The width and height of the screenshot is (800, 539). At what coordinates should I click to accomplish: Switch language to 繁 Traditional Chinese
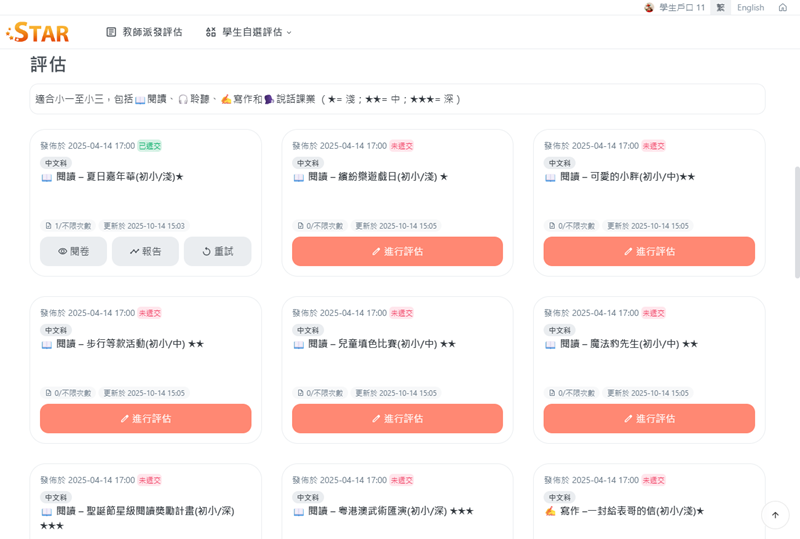point(720,8)
